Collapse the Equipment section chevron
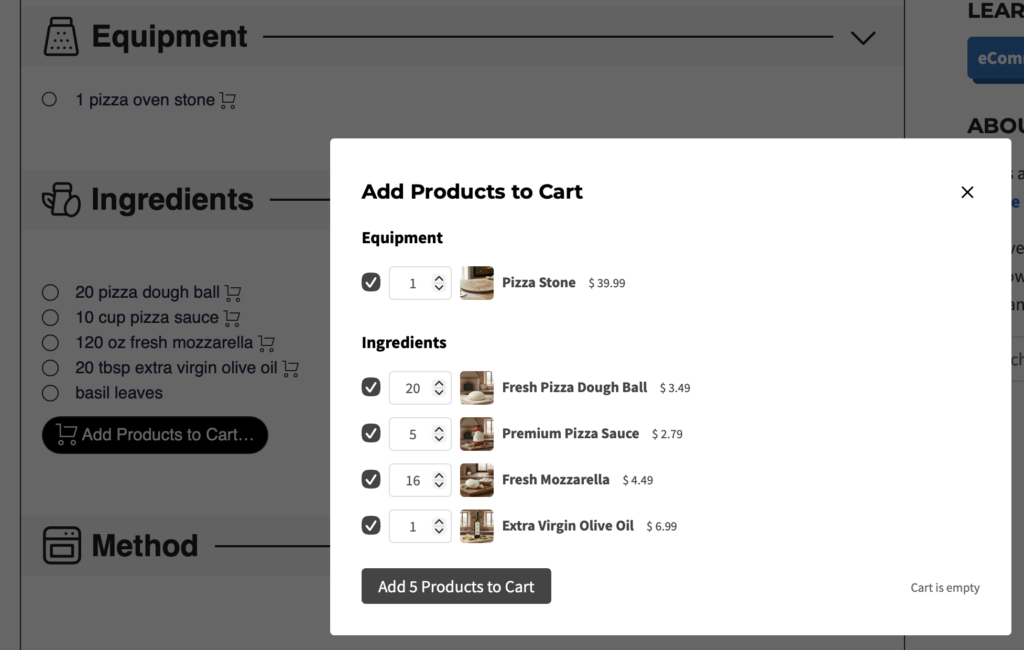Viewport: 1024px width, 650px height. 862,38
